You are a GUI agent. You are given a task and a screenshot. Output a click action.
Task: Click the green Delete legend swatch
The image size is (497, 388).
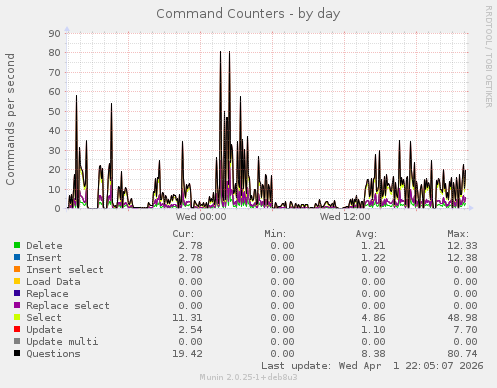[x=17, y=245]
